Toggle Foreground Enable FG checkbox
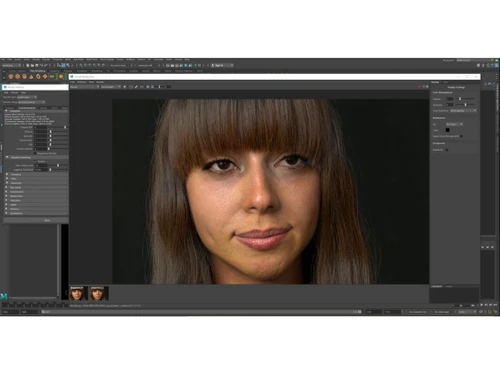 click(x=447, y=150)
